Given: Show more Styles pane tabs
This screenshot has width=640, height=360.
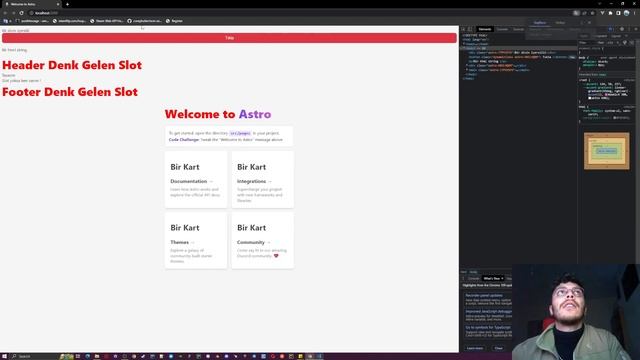Looking at the screenshot, I should point(627,36).
